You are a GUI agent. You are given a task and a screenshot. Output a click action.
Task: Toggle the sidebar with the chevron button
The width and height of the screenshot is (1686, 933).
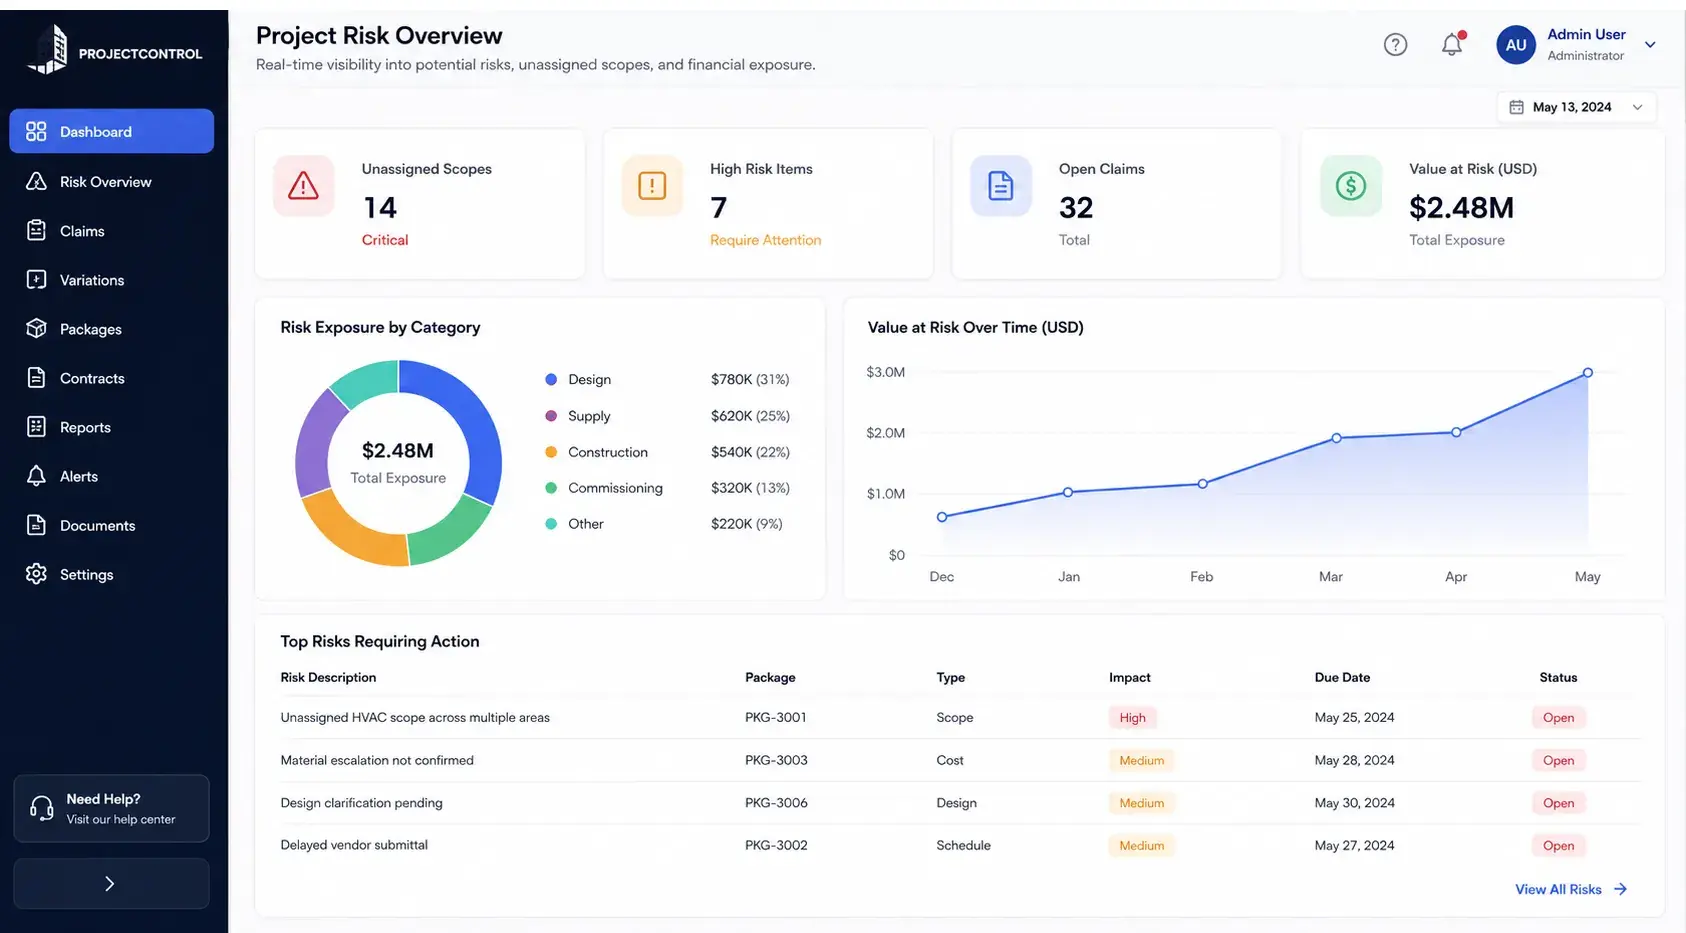click(111, 884)
